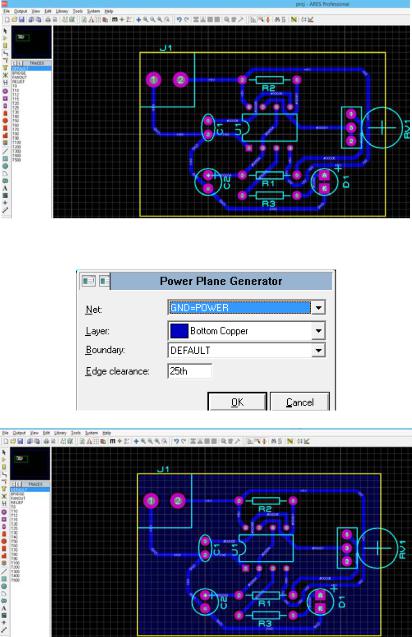This screenshot has width=412, height=637.
Task: Select the Zone tool in bottom window
Action: tap(4, 489)
